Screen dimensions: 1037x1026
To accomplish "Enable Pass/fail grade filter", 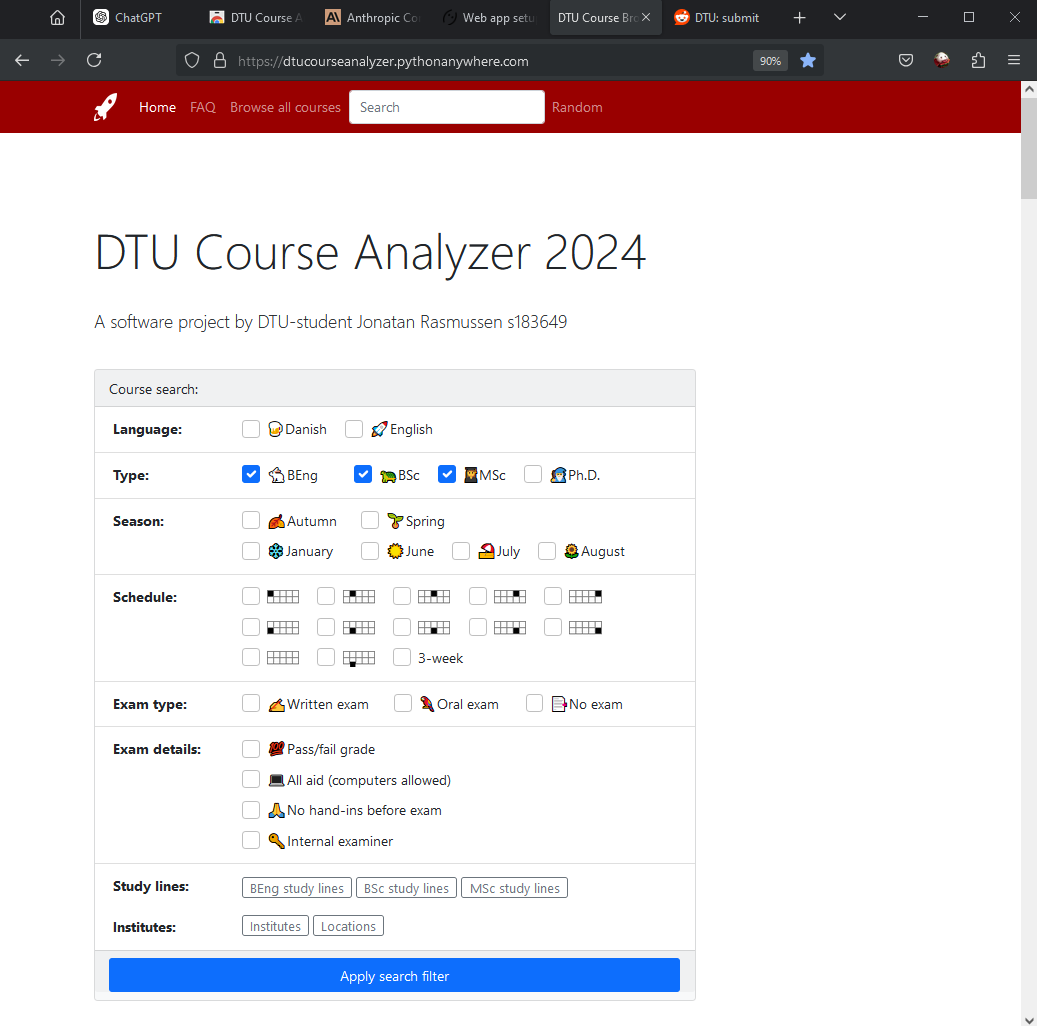I will click(251, 749).
